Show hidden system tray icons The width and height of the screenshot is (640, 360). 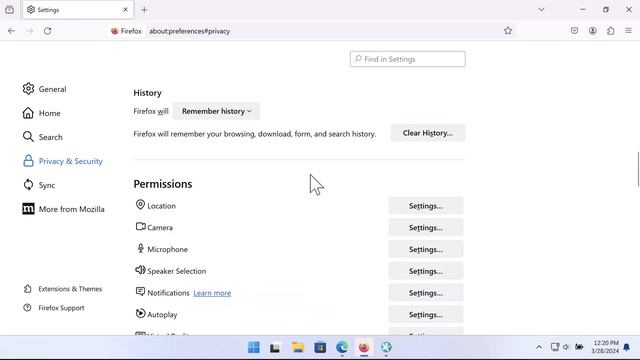[539, 347]
